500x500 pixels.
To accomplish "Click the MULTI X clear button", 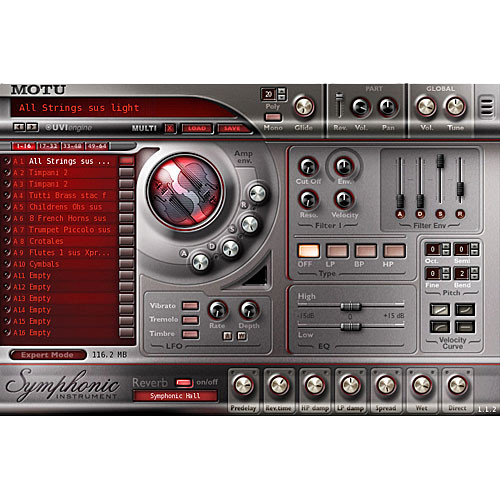I will point(170,128).
